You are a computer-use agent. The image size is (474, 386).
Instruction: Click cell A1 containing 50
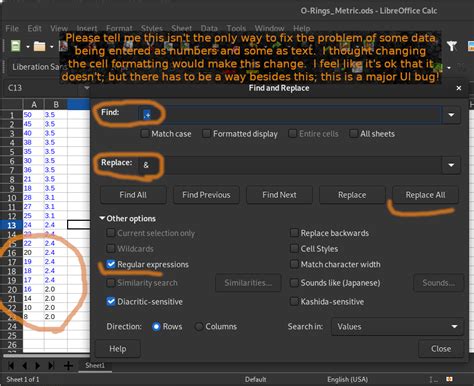pos(33,115)
